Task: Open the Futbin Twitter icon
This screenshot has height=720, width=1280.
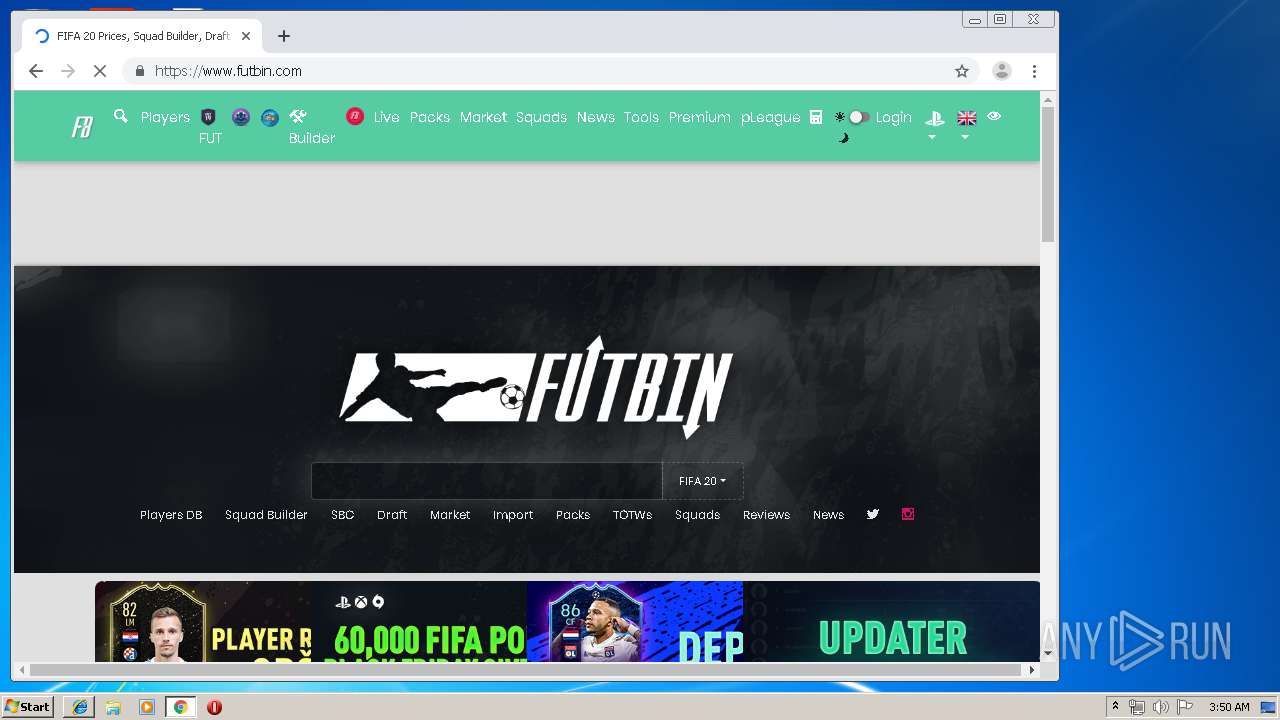Action: click(873, 514)
